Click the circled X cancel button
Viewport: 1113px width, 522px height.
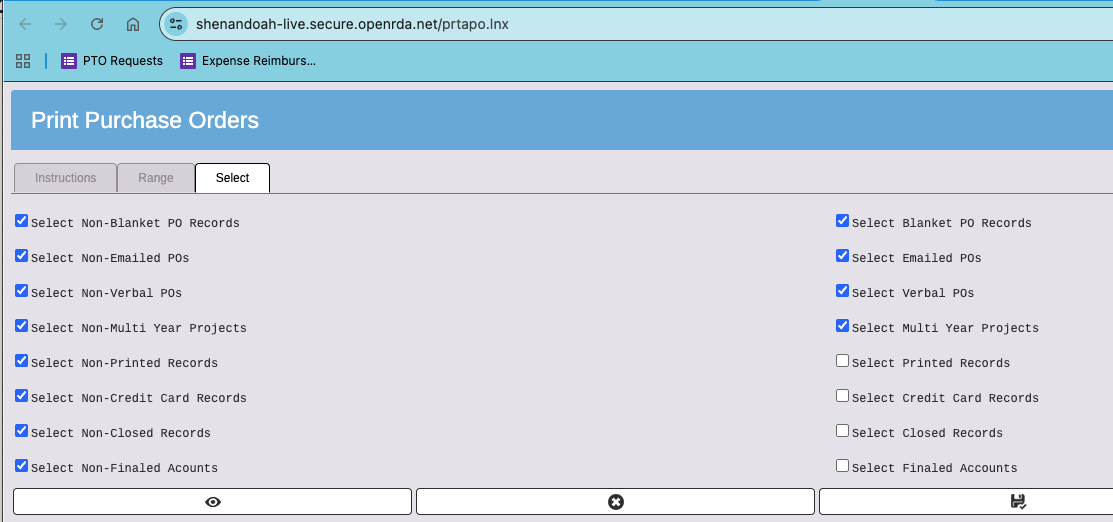pyautogui.click(x=615, y=501)
